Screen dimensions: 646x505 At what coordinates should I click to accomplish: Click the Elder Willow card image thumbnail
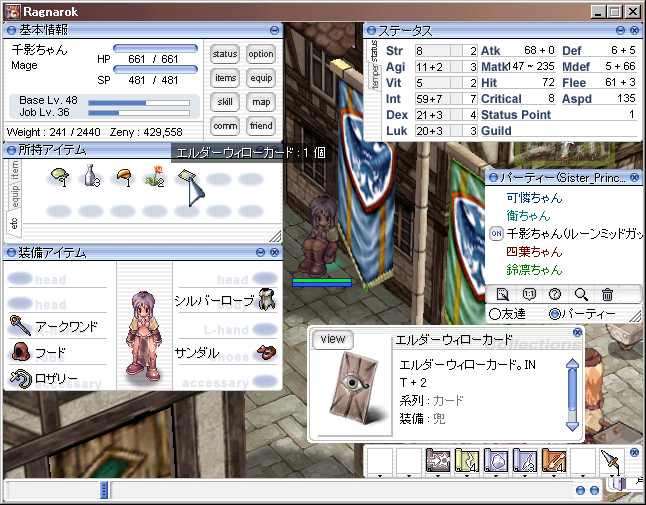click(x=354, y=387)
